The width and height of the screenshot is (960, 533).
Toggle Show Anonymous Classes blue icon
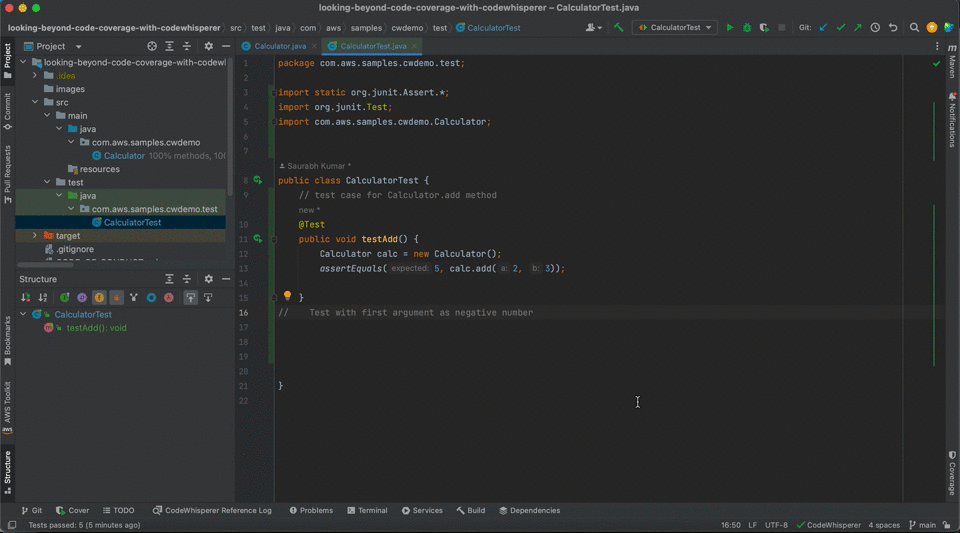pos(151,297)
